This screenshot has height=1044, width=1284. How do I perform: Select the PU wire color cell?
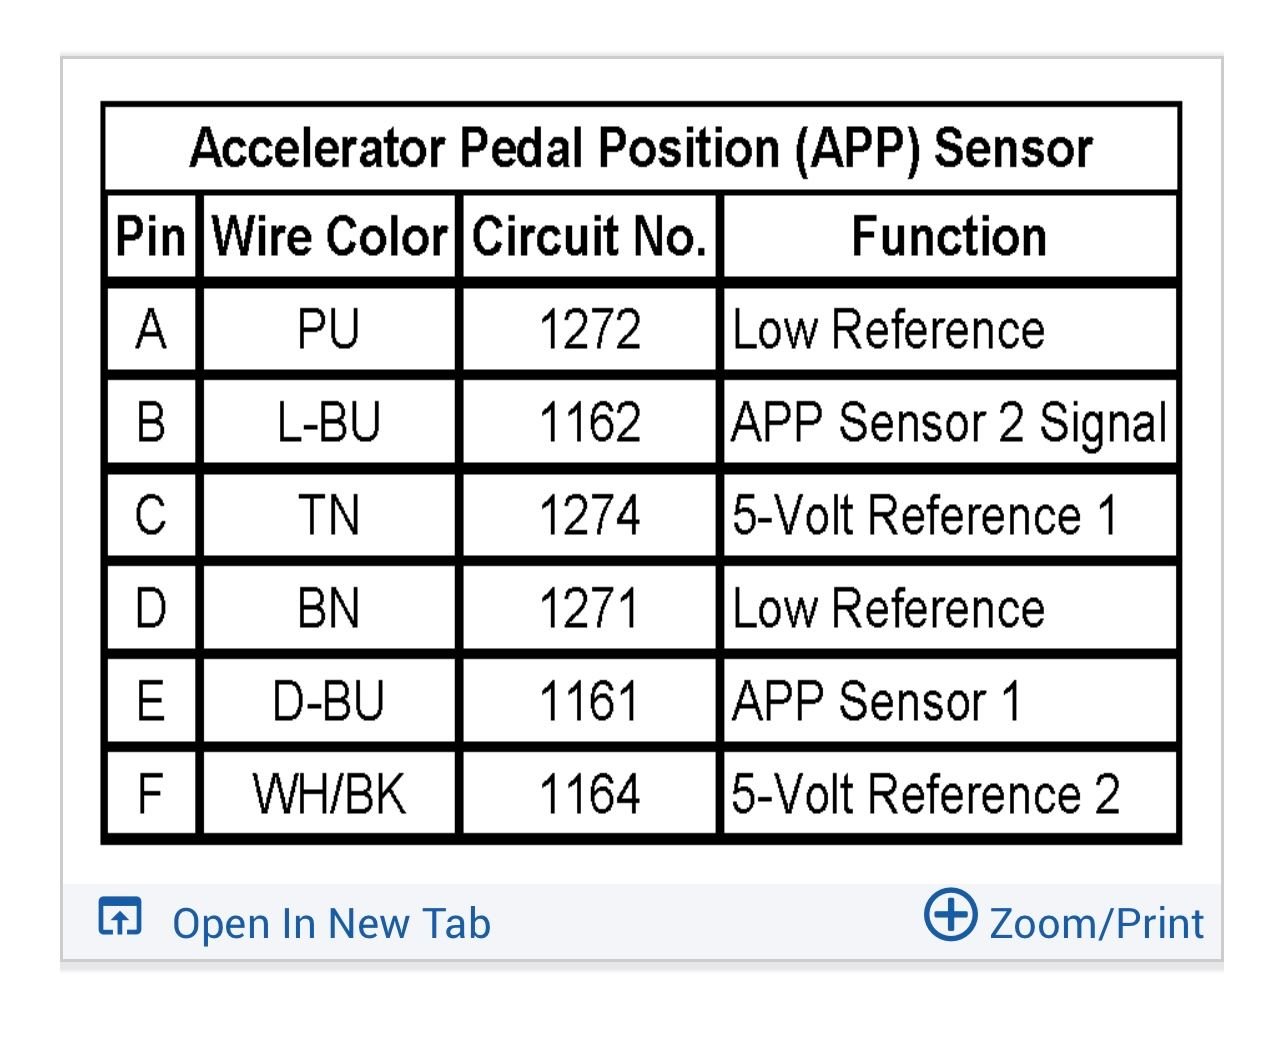click(329, 330)
